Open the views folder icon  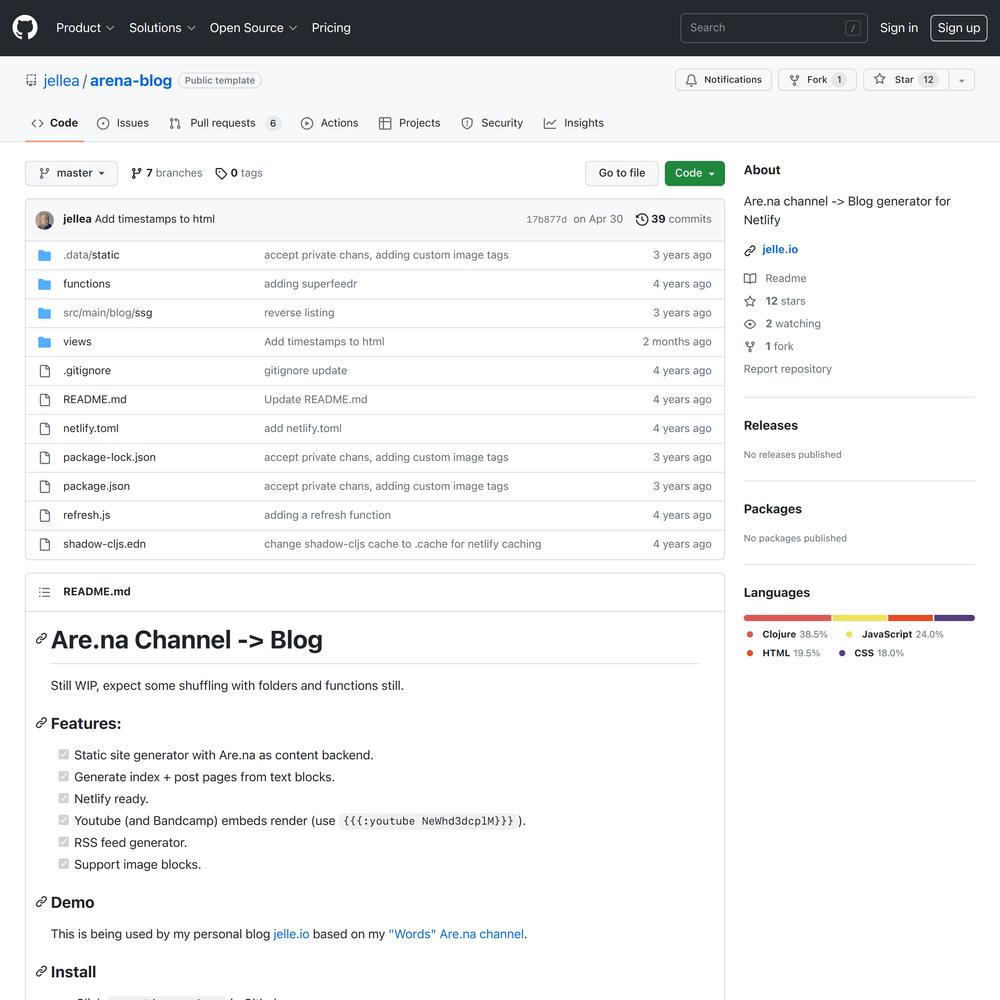coord(45,342)
